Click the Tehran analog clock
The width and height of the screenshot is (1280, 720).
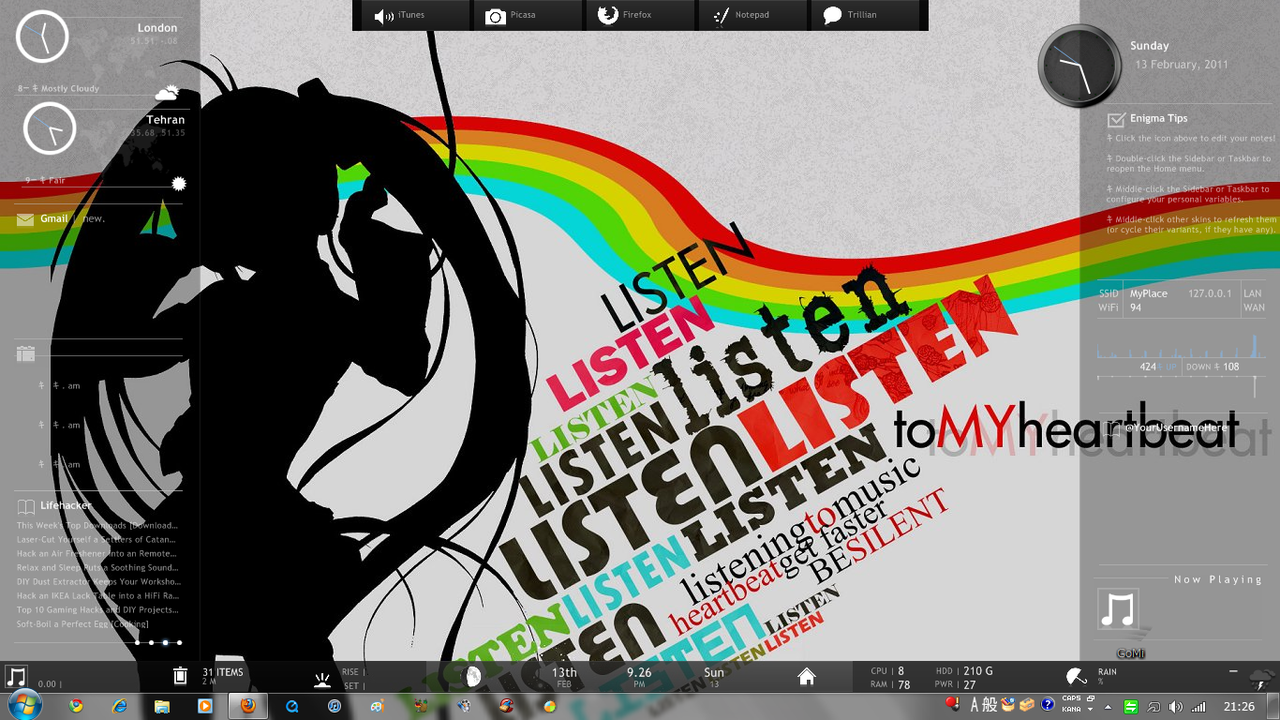[50, 128]
